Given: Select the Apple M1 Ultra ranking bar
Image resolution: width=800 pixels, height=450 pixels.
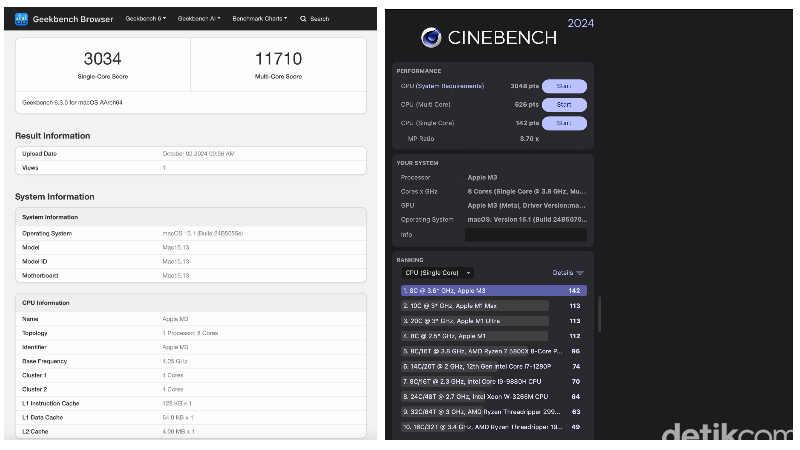Looking at the screenshot, I should [x=475, y=321].
